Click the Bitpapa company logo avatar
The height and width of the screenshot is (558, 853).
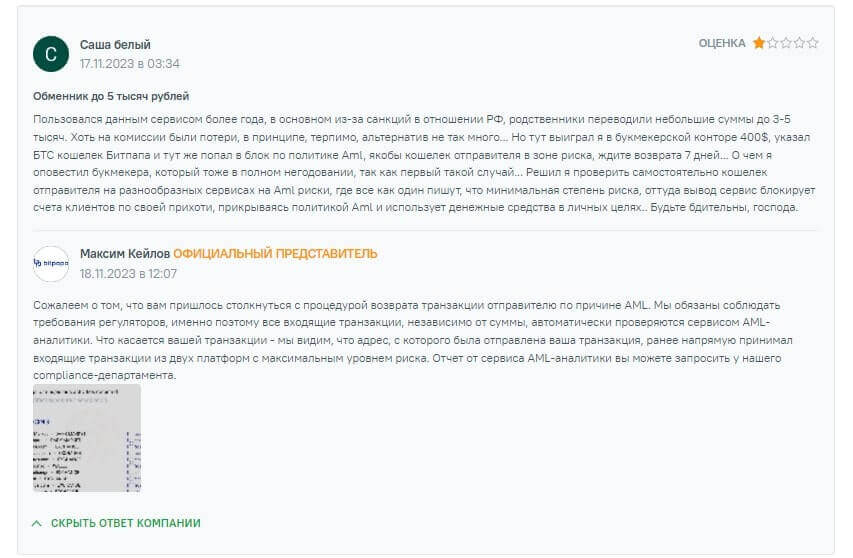[x=51, y=263]
